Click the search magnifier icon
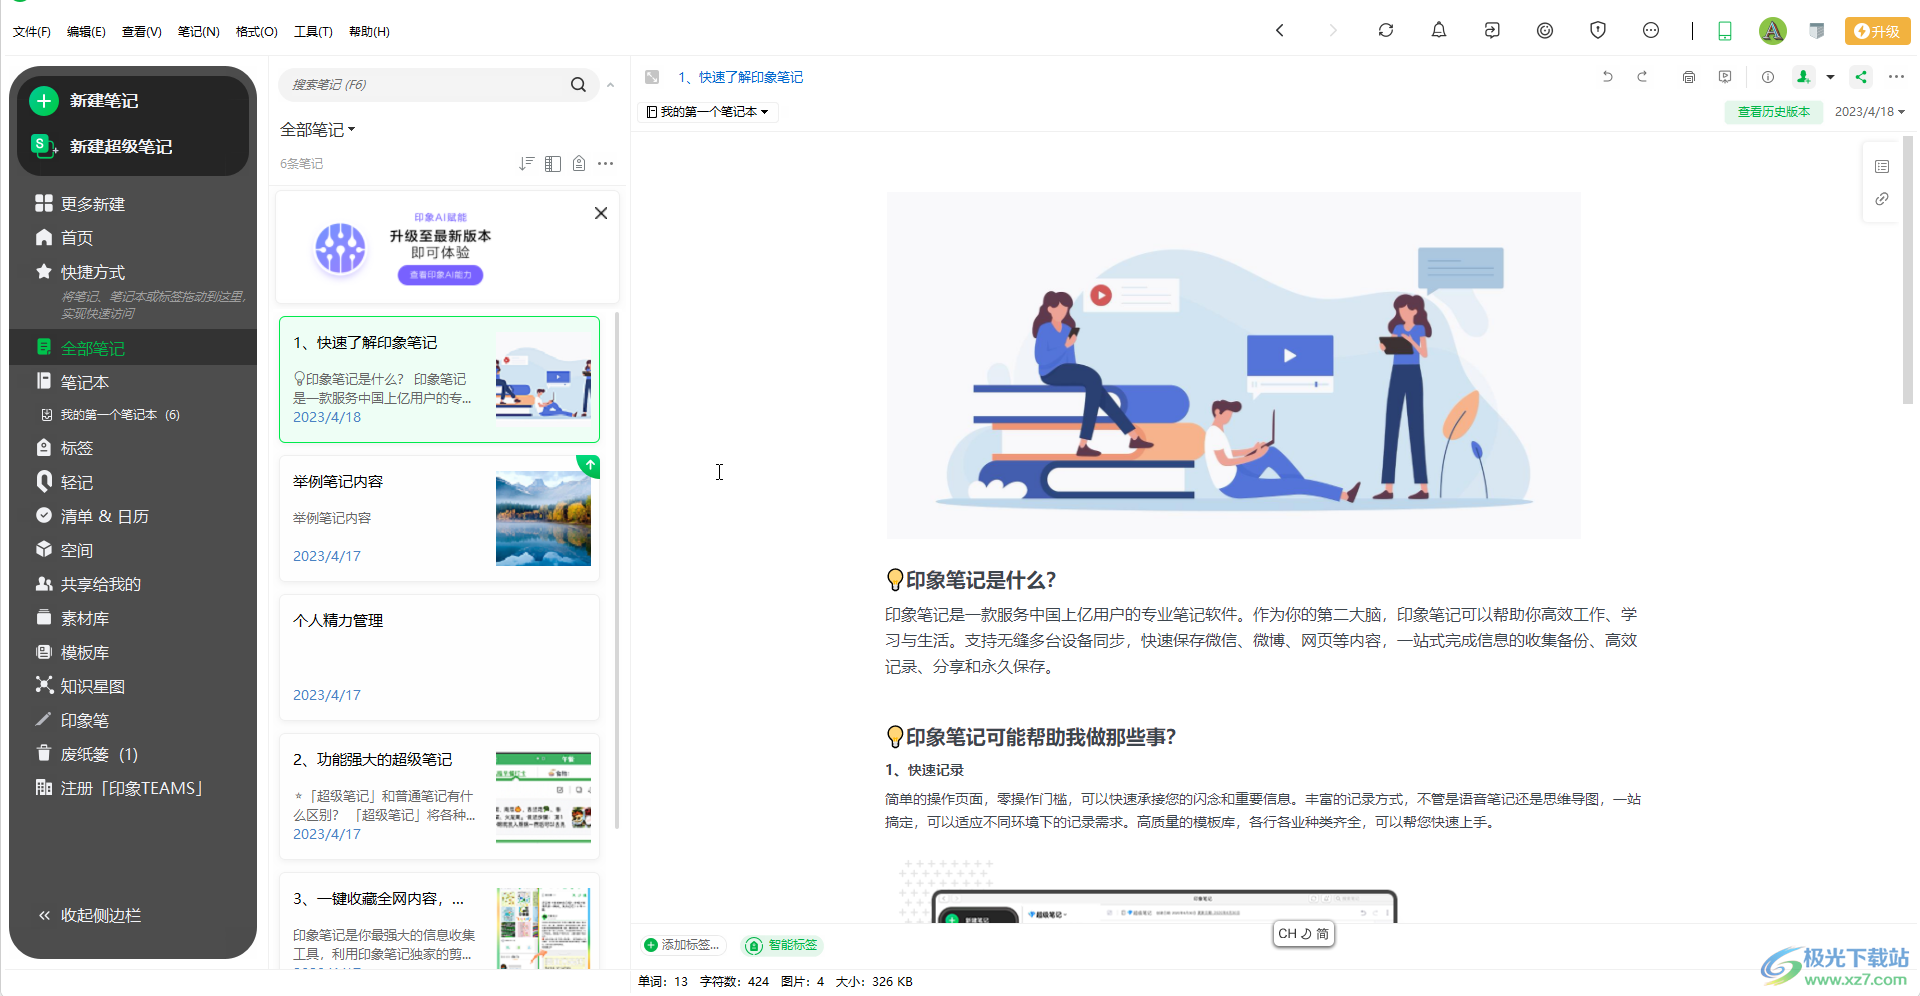The image size is (1920, 996). (x=578, y=85)
